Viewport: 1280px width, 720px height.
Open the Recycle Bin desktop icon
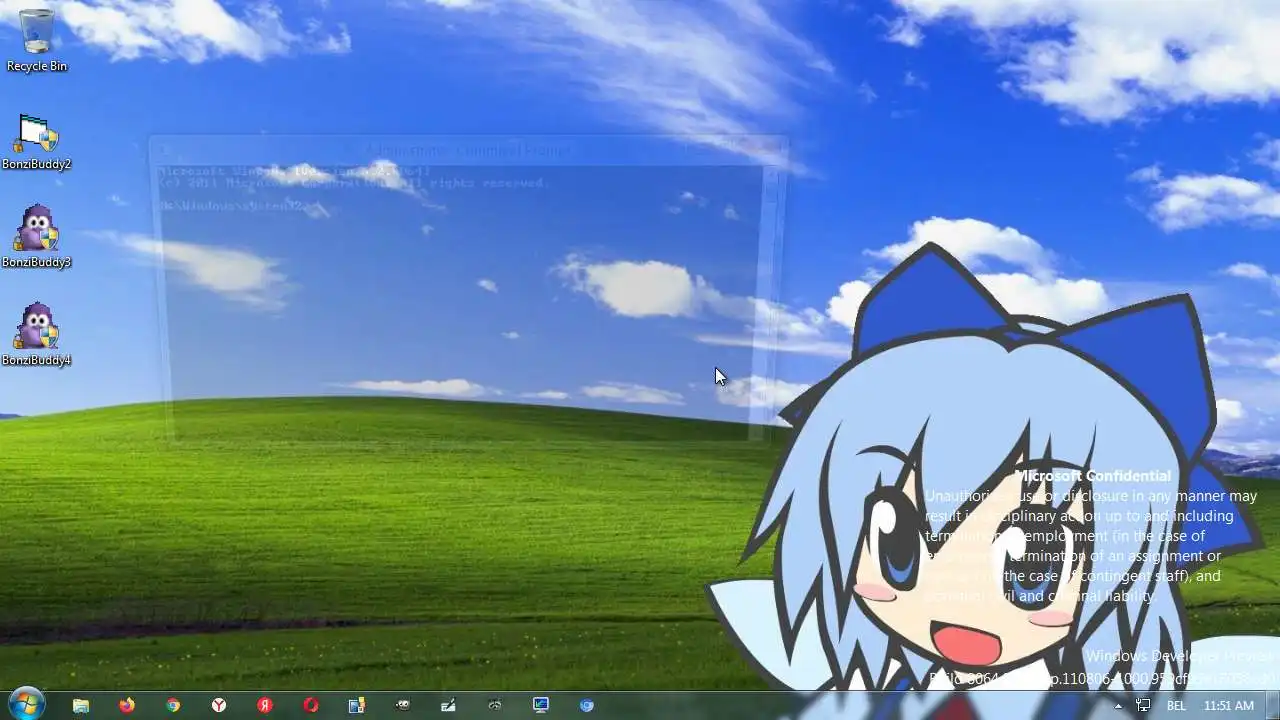pyautogui.click(x=37, y=40)
